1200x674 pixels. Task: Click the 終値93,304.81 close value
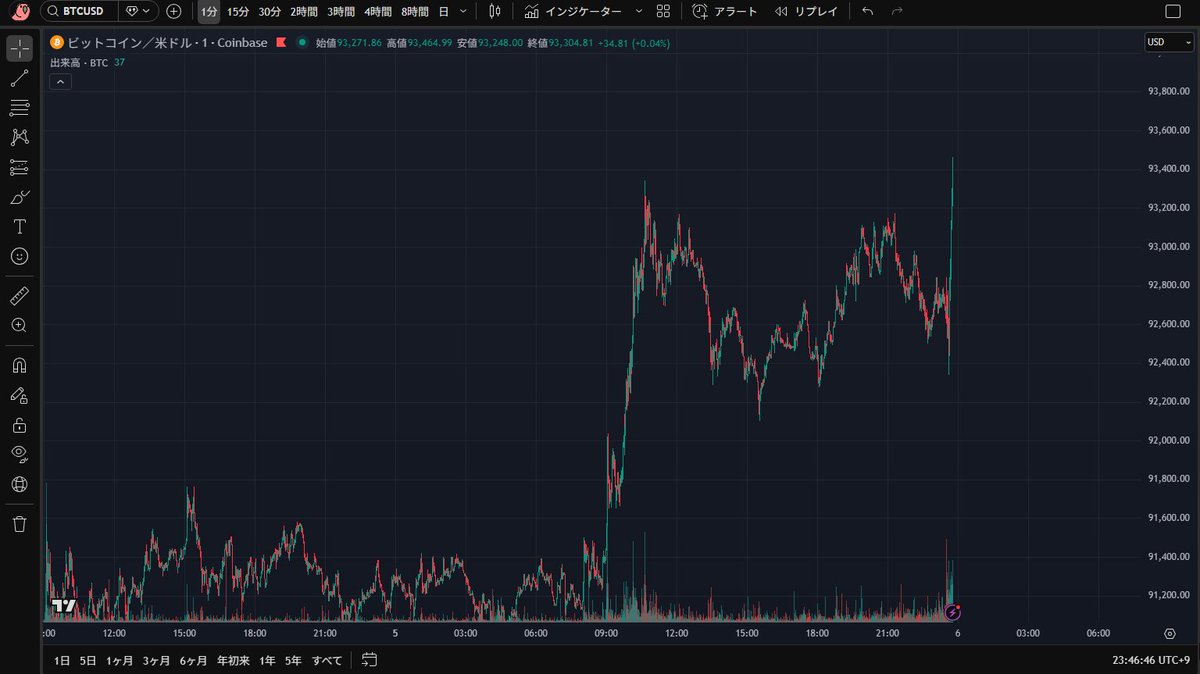tap(560, 43)
